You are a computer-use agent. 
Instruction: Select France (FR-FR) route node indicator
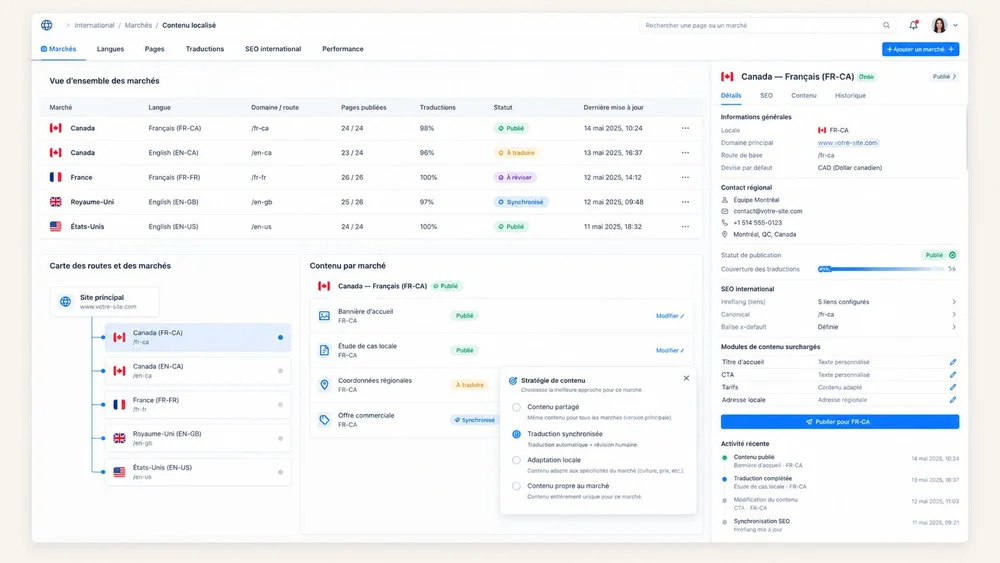pos(280,405)
